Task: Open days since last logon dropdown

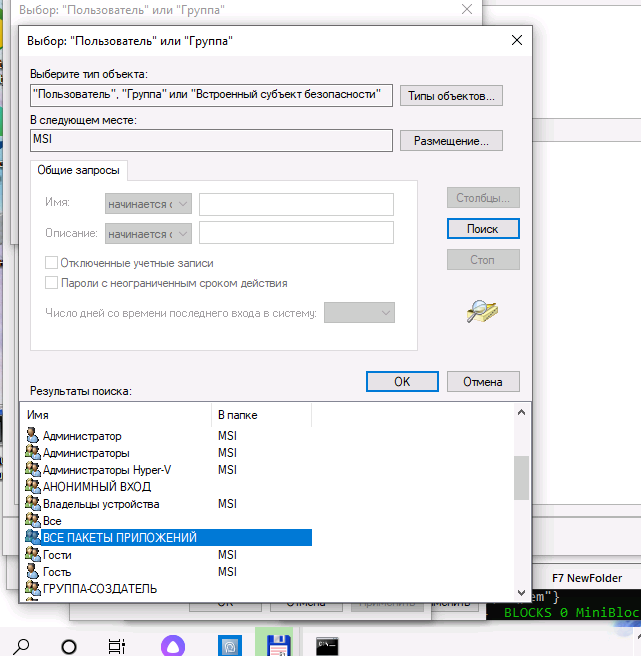Action: (x=359, y=313)
